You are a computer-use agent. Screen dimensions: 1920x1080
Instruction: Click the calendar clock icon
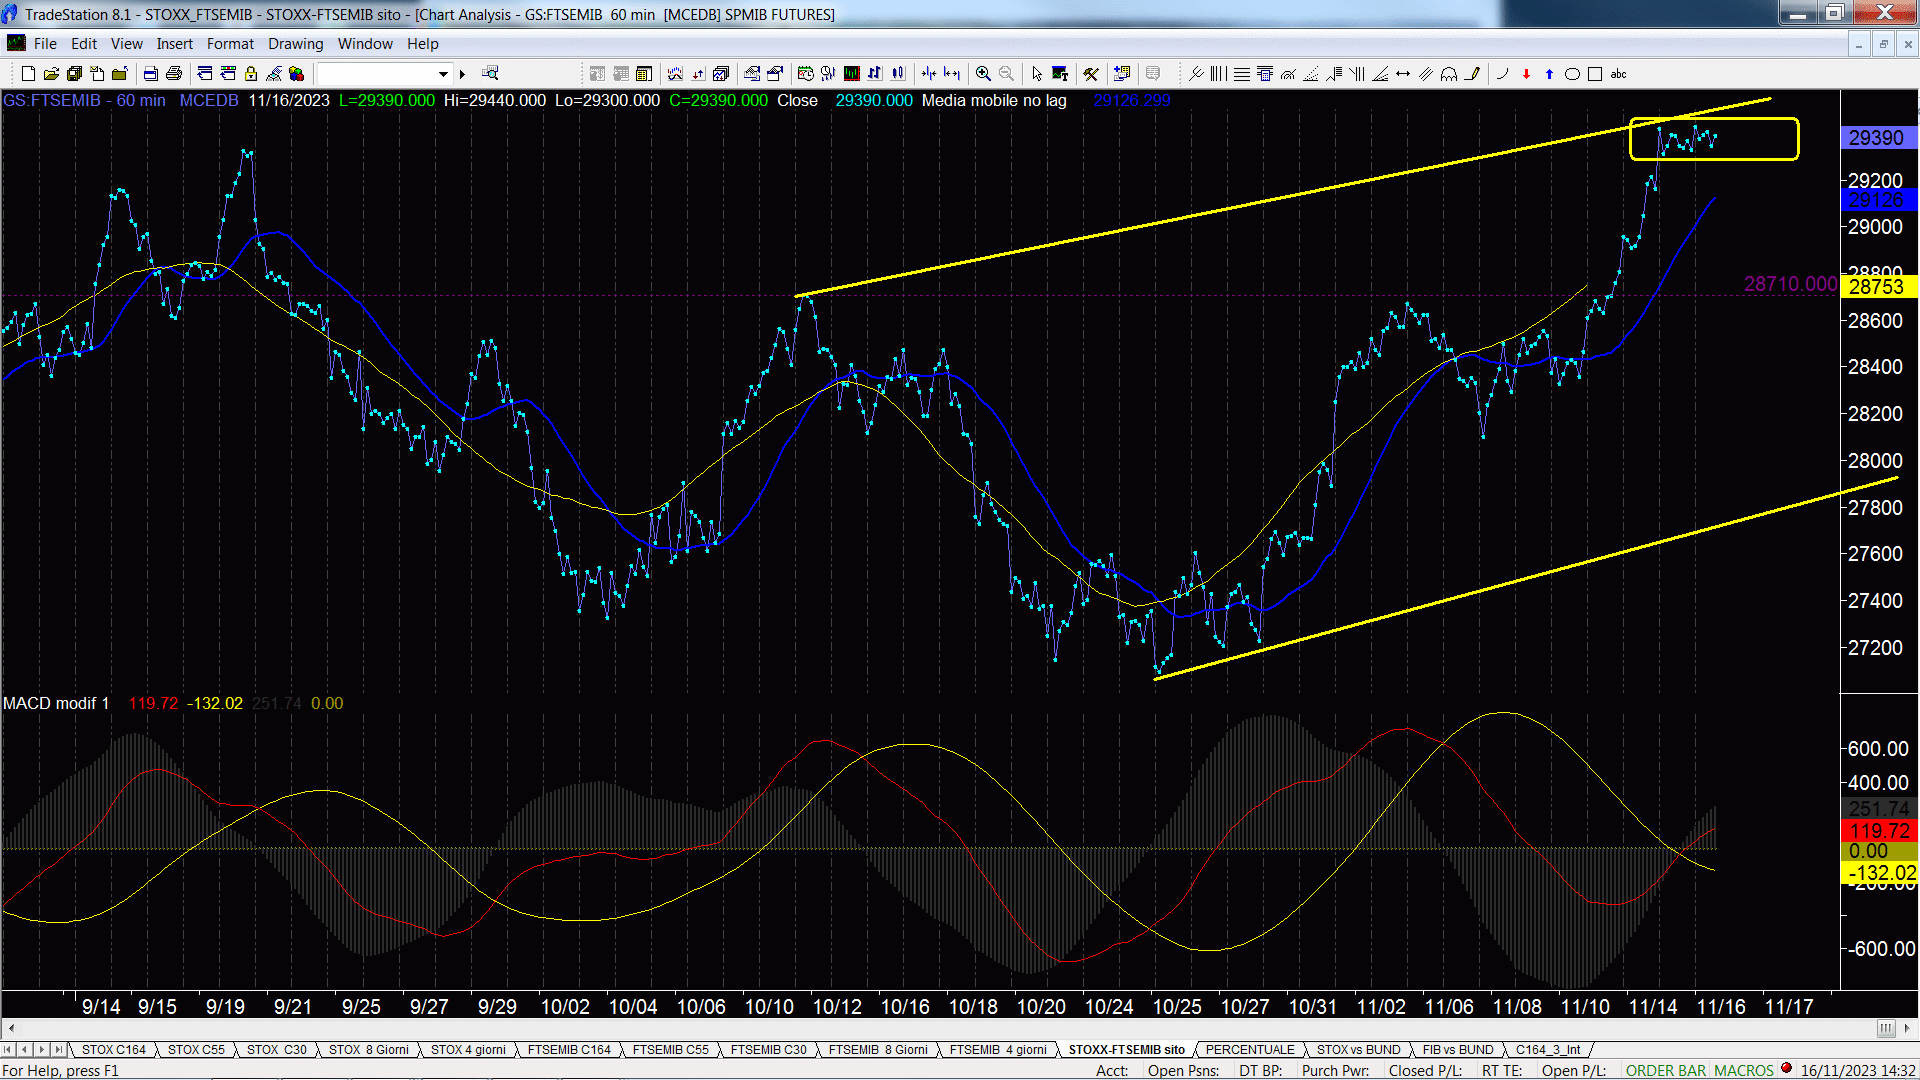[x=805, y=74]
